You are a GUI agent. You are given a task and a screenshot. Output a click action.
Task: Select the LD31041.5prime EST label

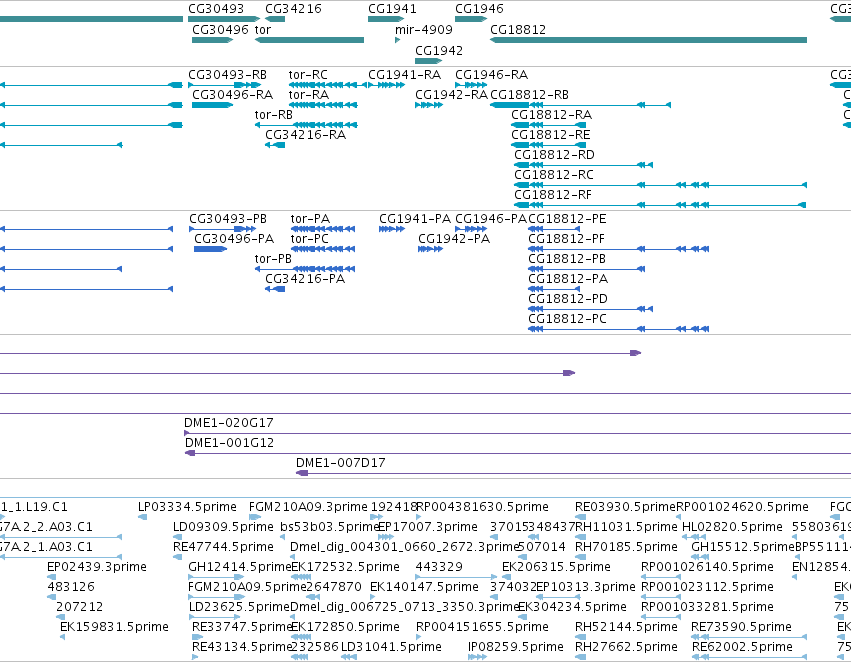(x=391, y=647)
